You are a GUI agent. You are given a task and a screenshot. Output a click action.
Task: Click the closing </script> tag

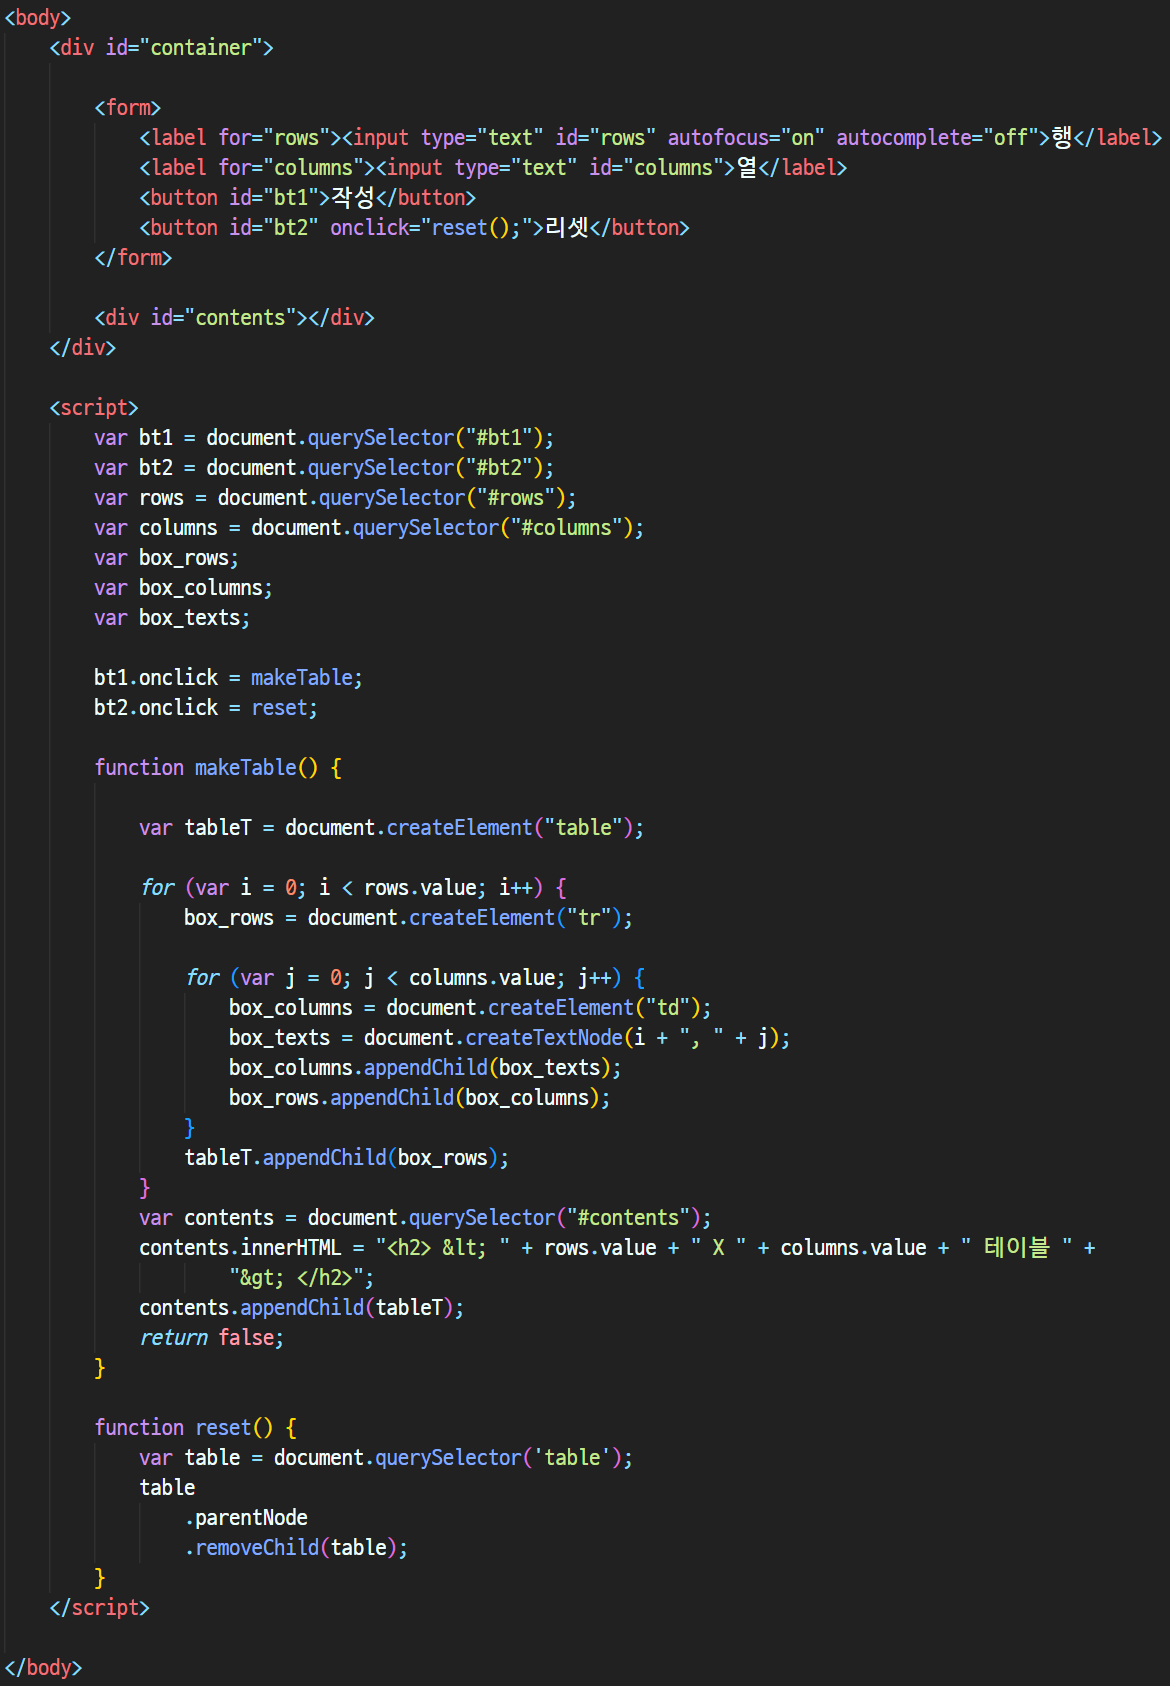(x=99, y=1608)
